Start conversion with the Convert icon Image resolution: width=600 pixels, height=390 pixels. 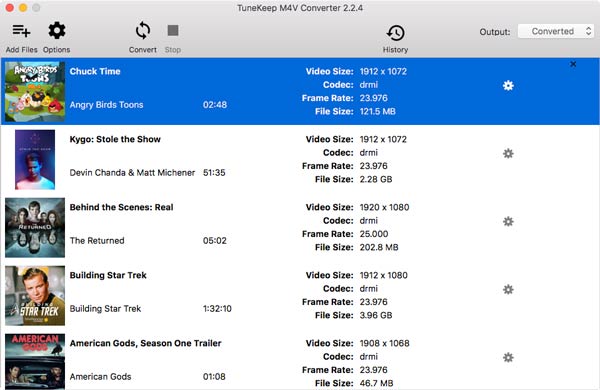pos(143,31)
